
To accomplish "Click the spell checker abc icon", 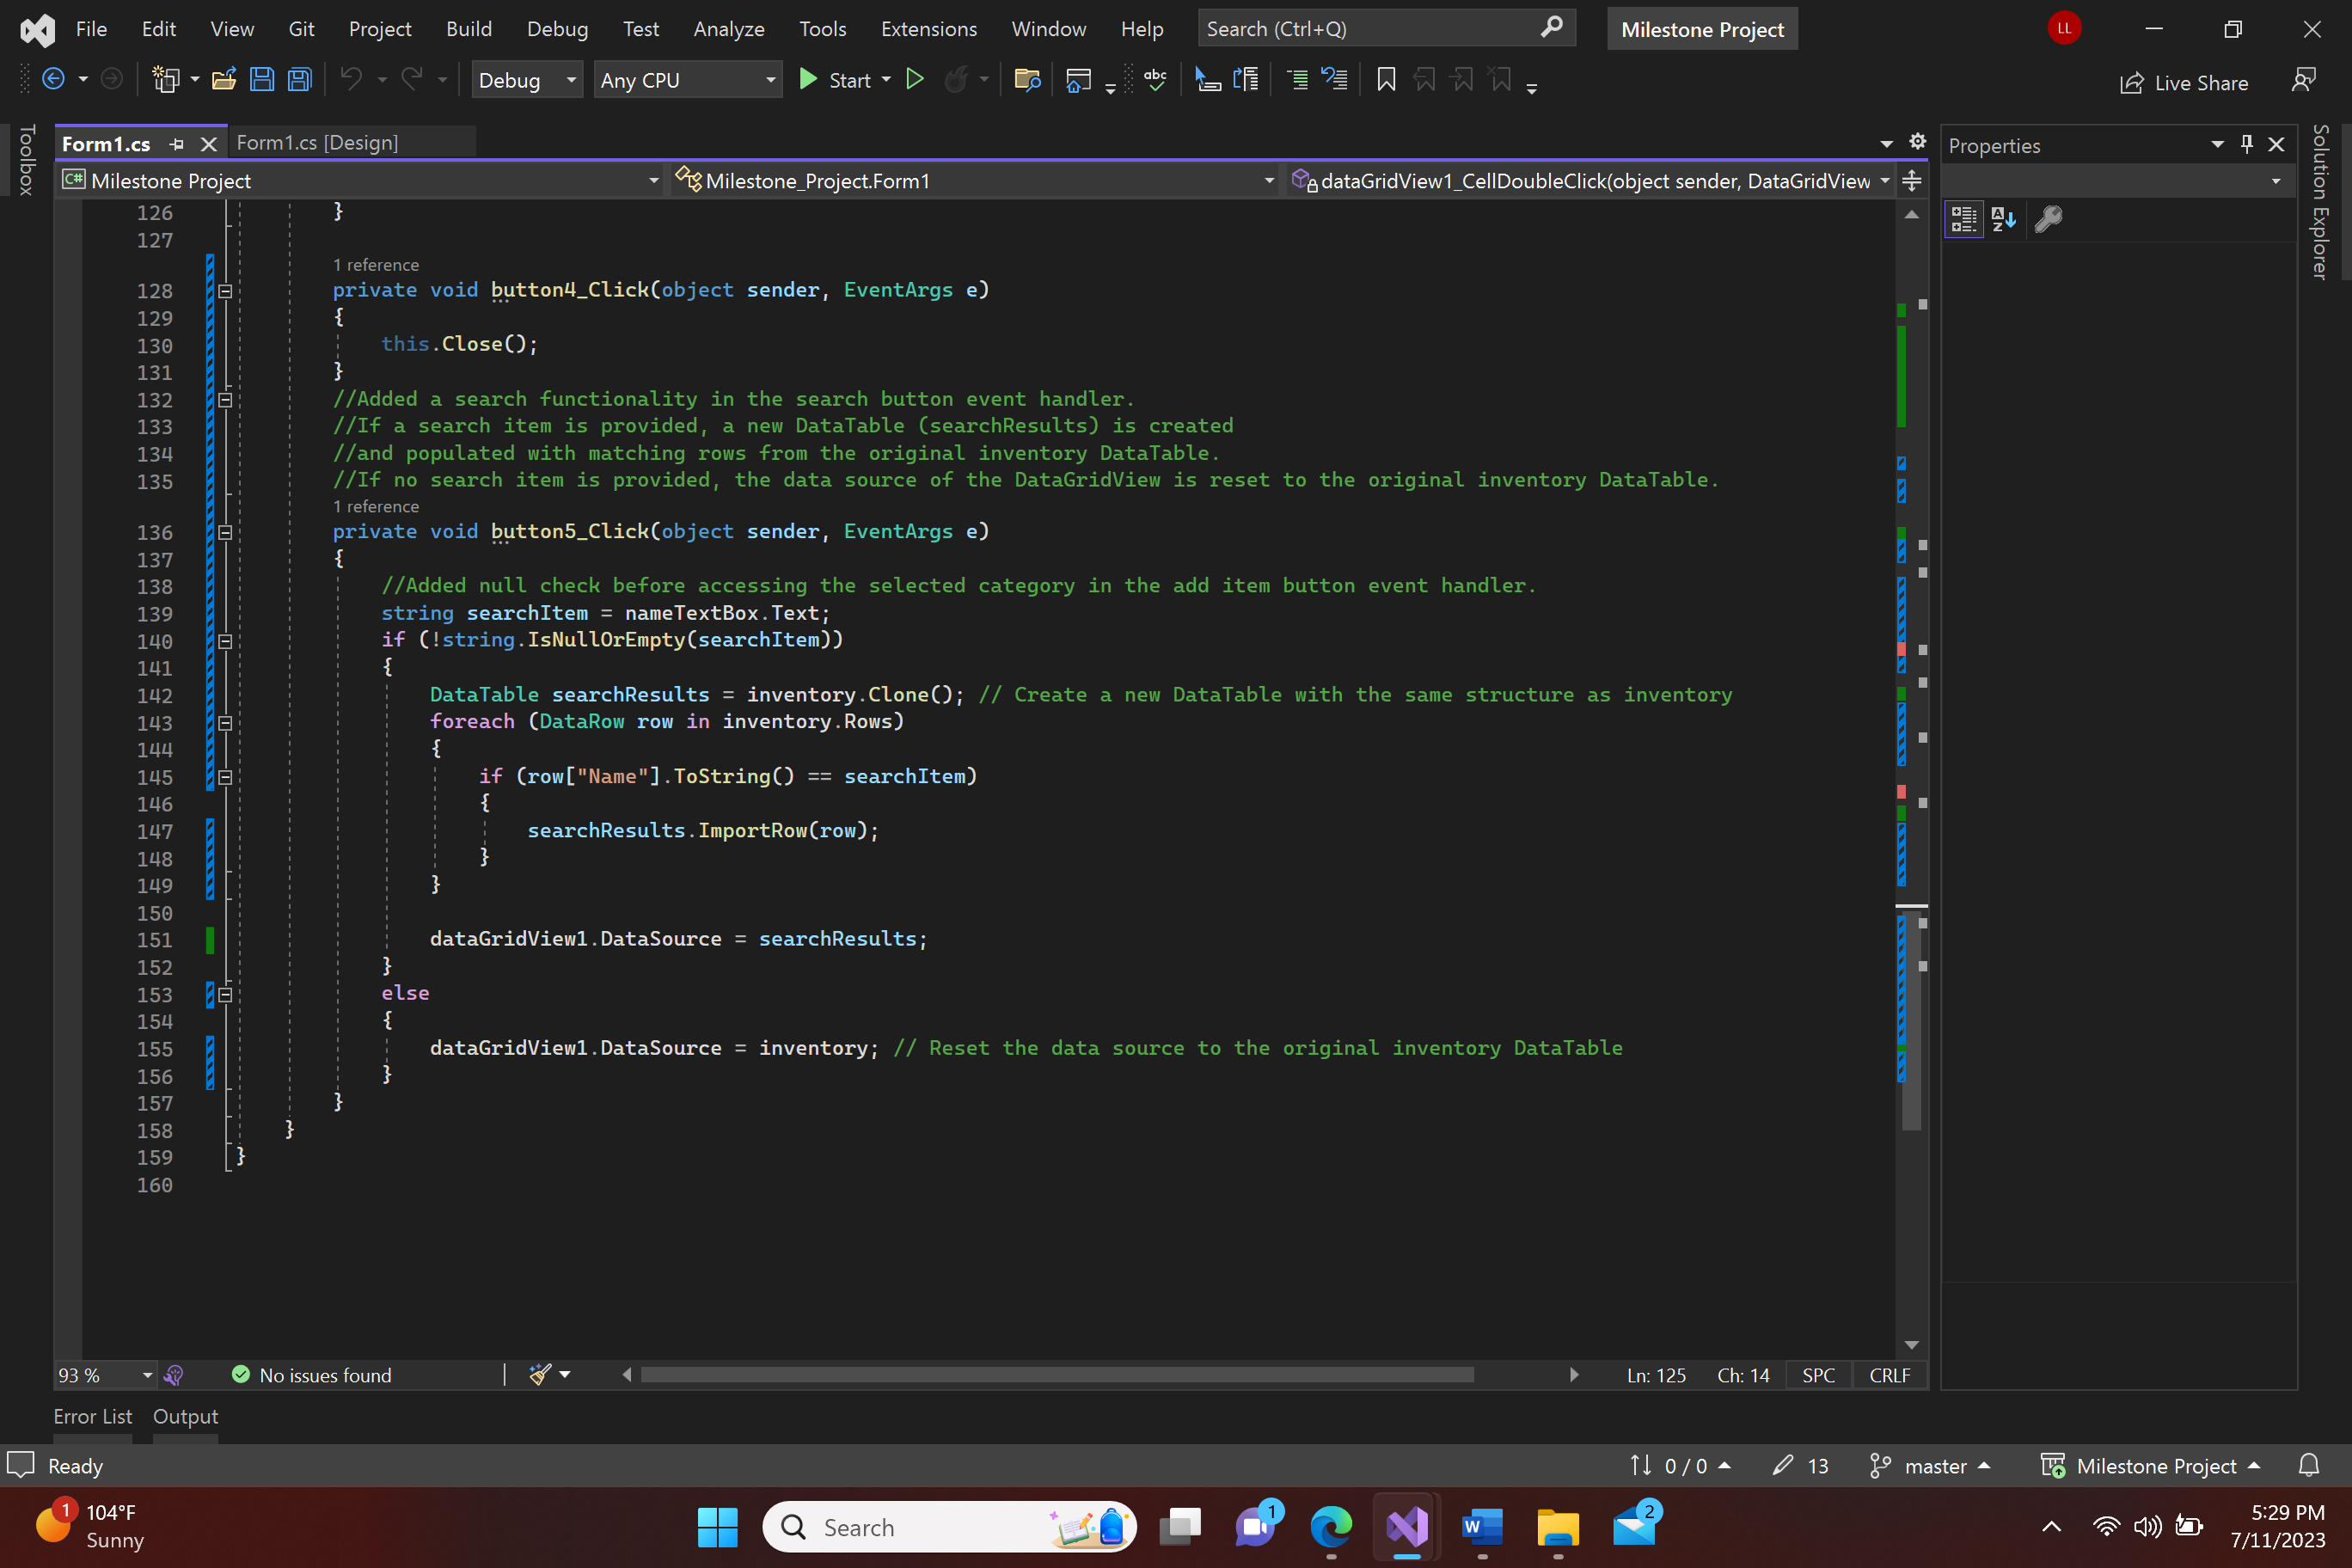I will [1155, 80].
